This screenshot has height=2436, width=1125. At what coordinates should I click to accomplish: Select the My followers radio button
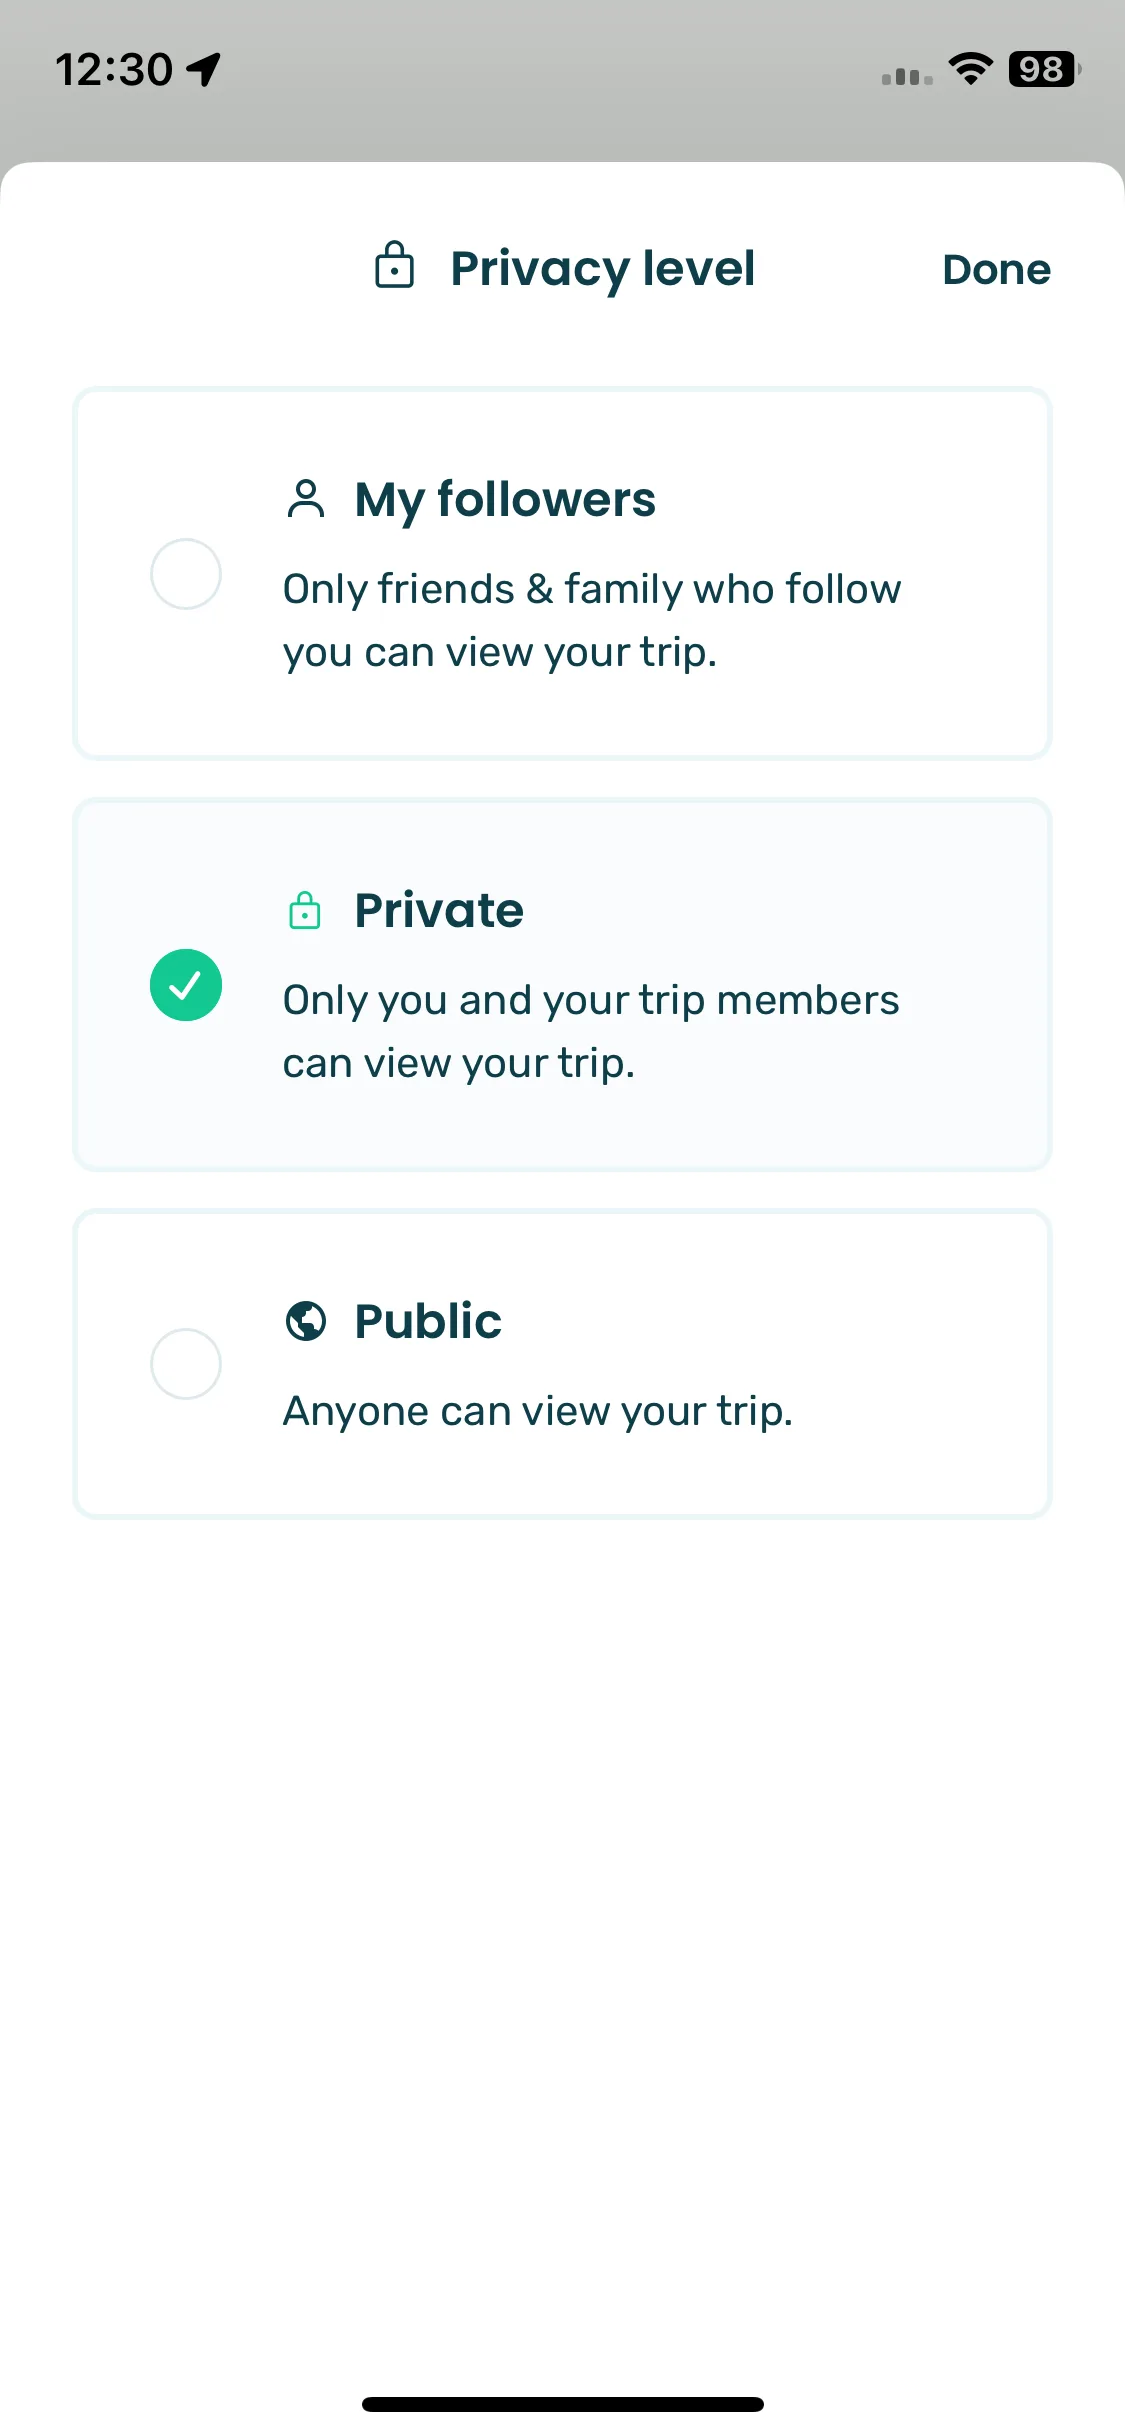click(186, 574)
